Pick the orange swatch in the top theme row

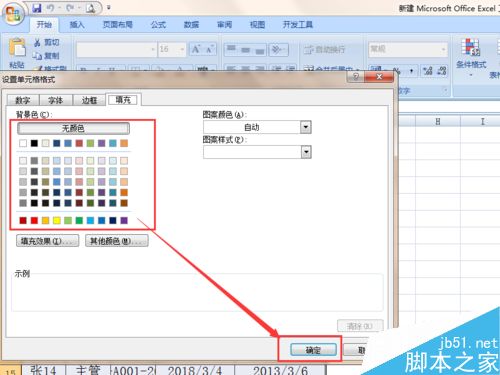124,143
